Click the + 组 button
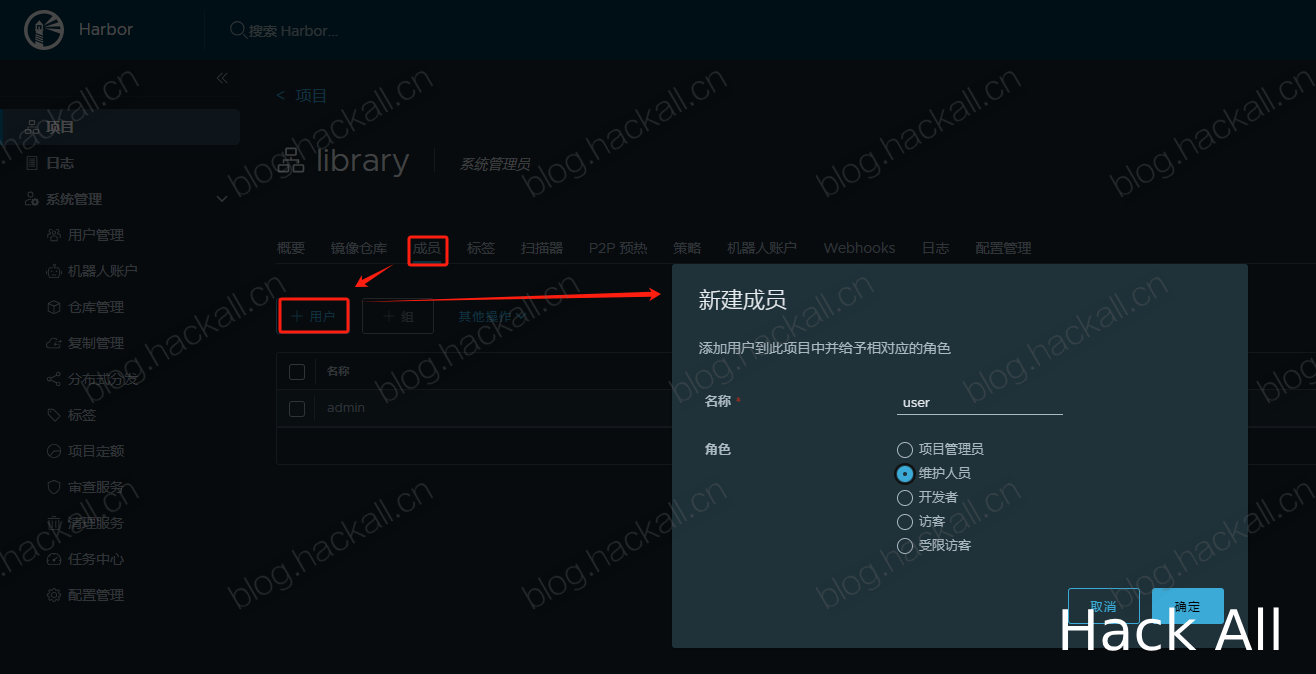This screenshot has height=674, width=1316. (397, 316)
